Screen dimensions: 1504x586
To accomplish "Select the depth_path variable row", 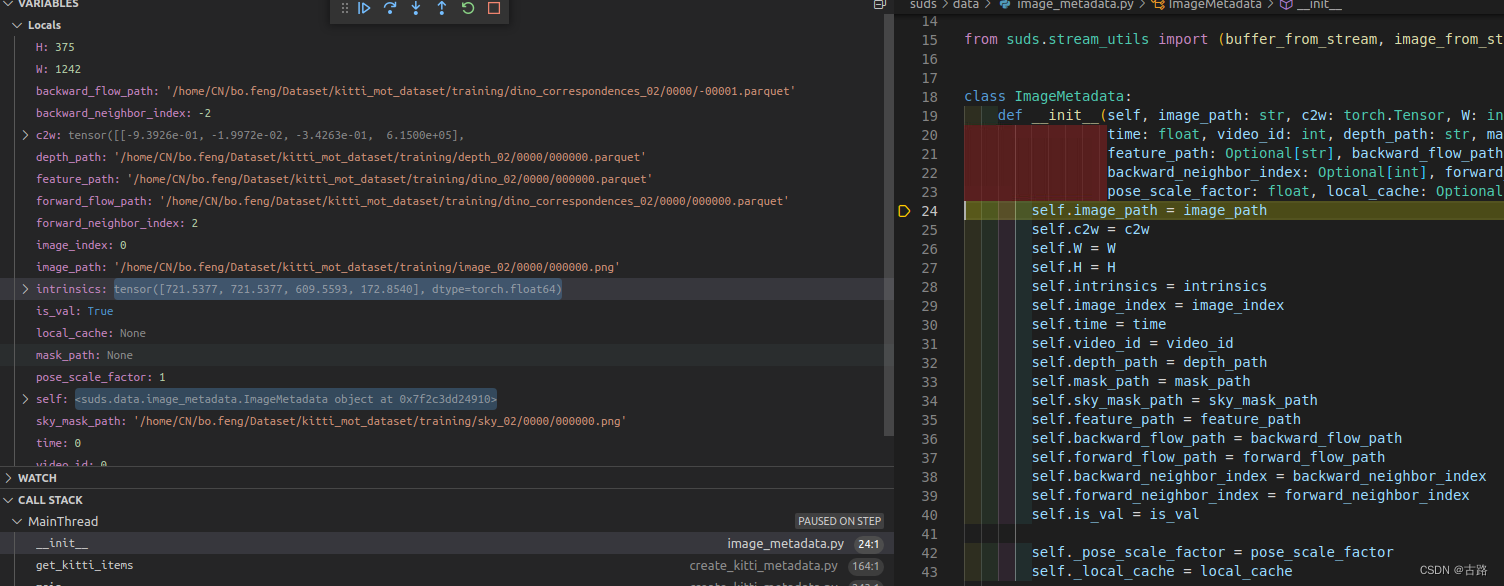I will (442, 157).
